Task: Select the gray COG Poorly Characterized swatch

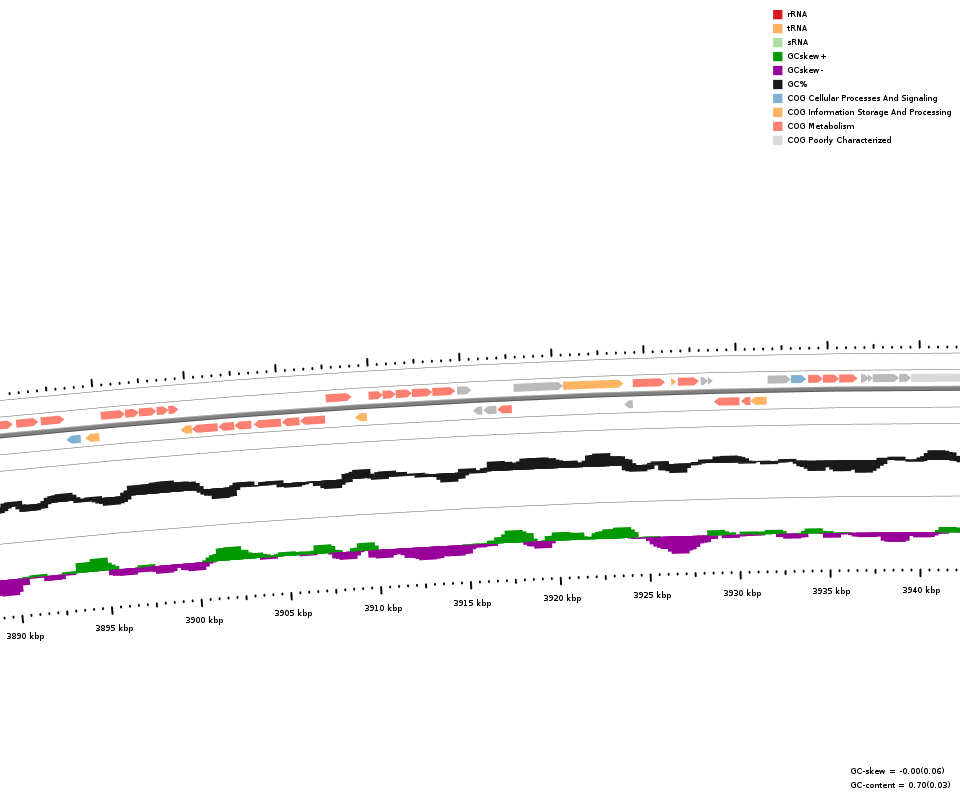Action: 778,141
